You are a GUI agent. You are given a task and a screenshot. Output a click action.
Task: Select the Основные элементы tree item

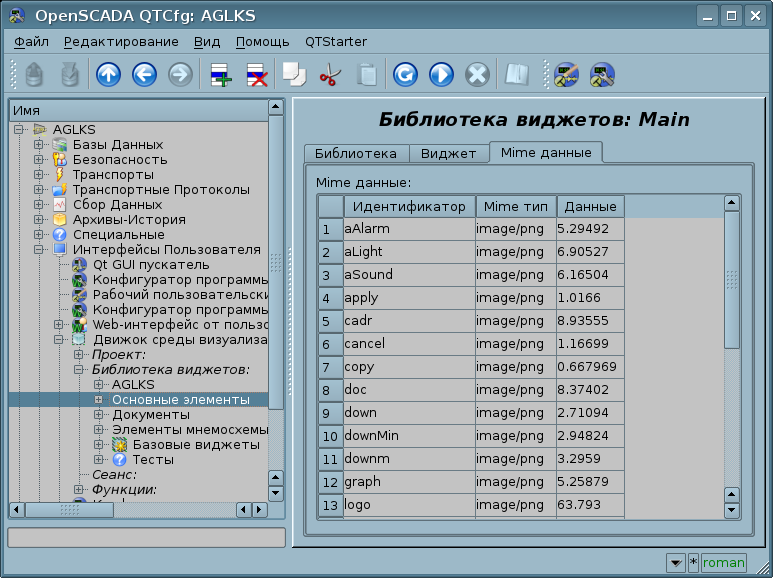(x=180, y=399)
